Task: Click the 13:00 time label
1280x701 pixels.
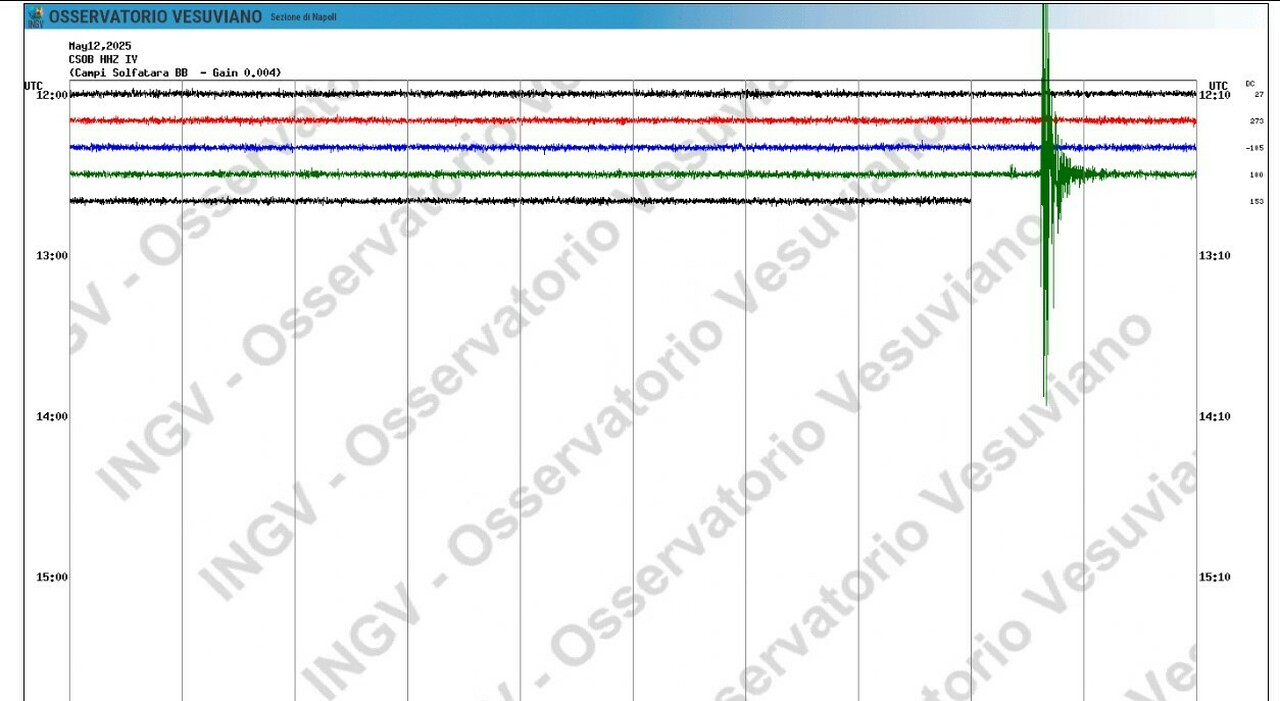Action: 51,256
